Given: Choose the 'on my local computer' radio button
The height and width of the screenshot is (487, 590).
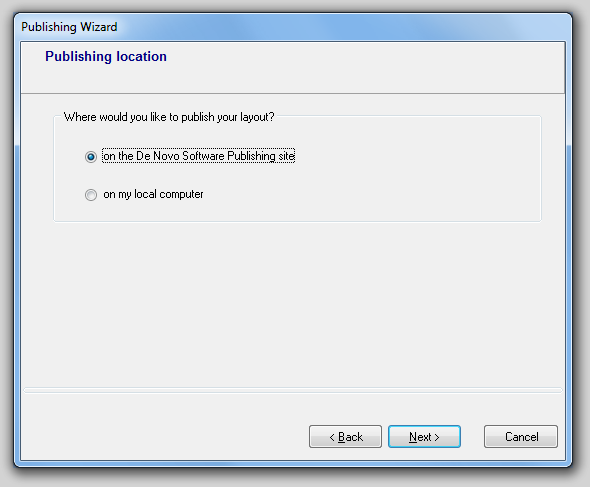Looking at the screenshot, I should coord(91,195).
